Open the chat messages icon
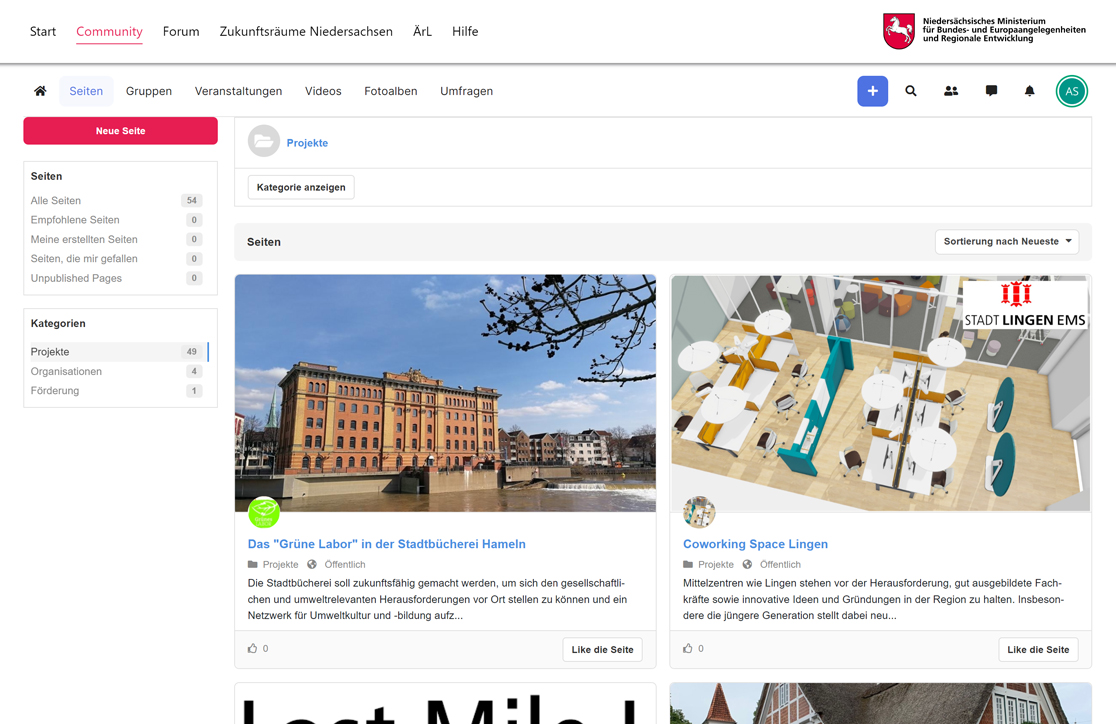 click(991, 91)
